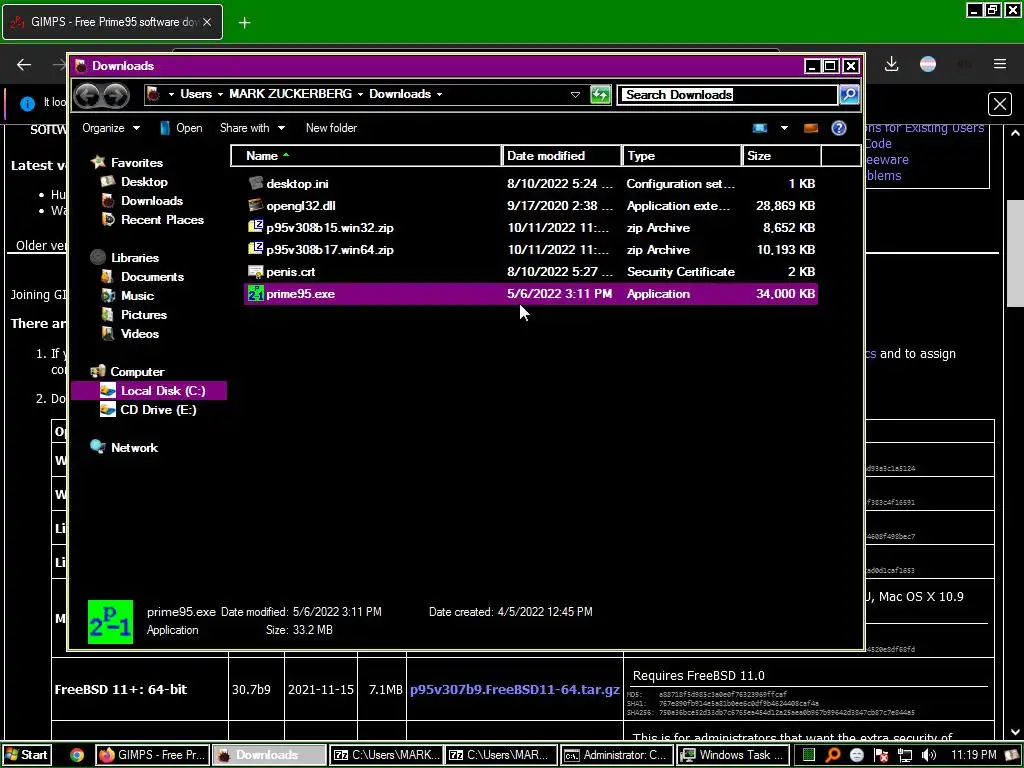Viewport: 1024px width, 768px height.
Task: Open the views options dropdown arrow
Action: click(784, 128)
